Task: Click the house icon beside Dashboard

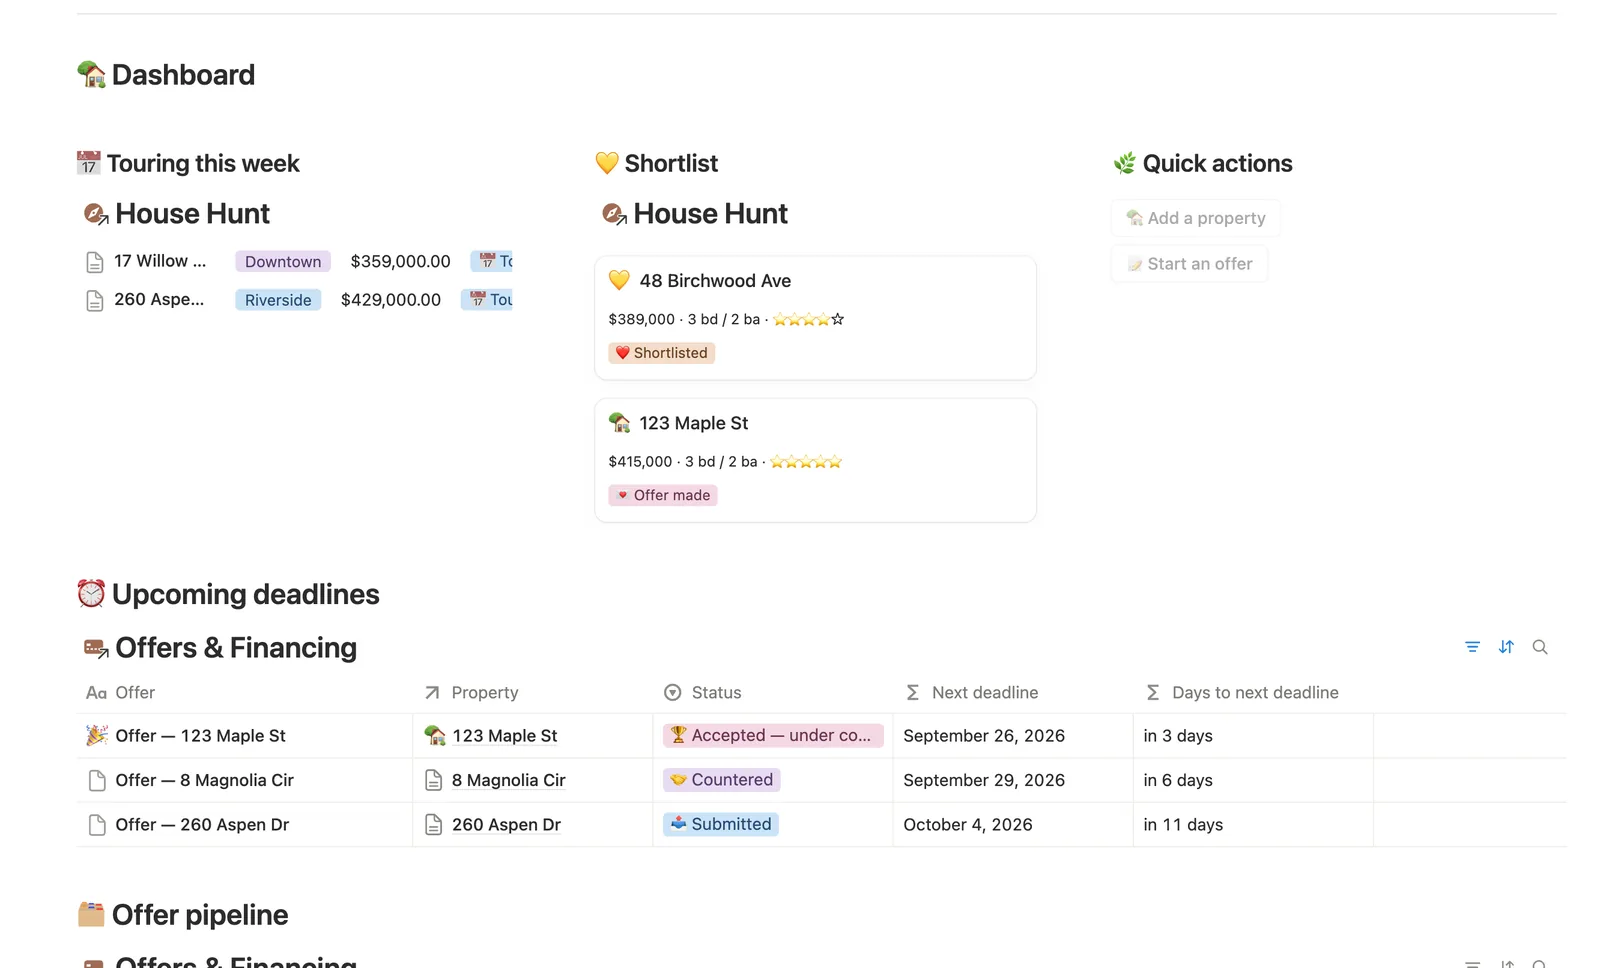Action: click(91, 74)
